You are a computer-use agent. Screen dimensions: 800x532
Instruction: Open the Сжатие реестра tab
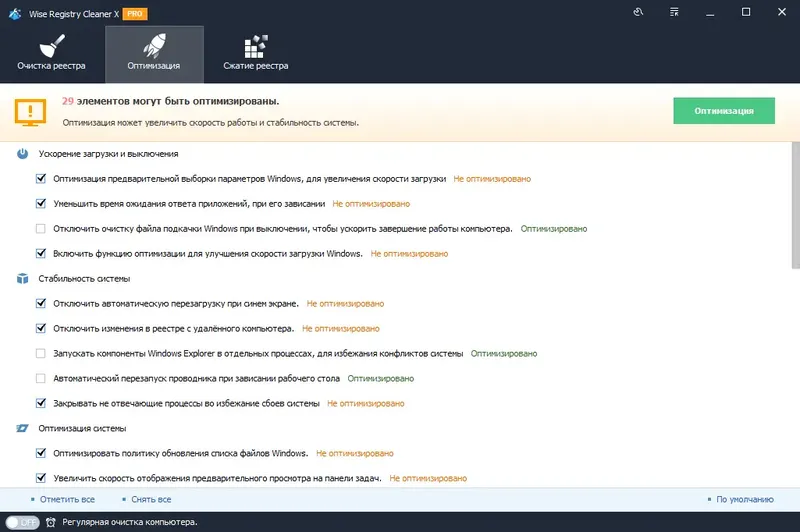click(256, 55)
